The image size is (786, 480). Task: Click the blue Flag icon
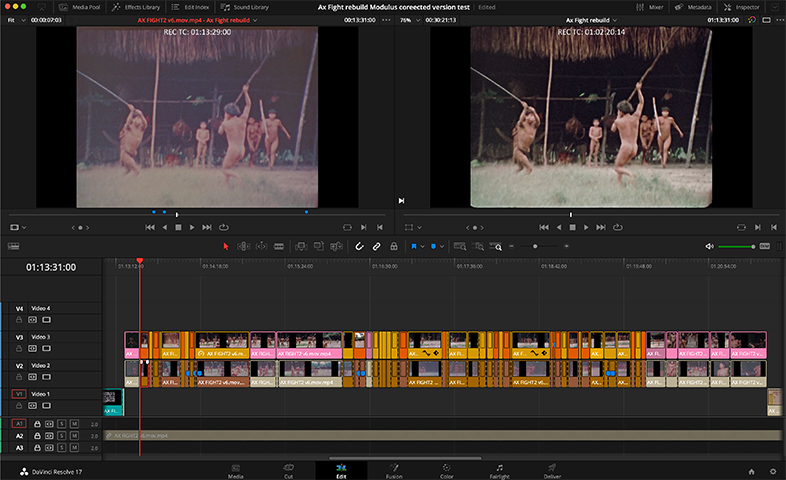coord(414,246)
